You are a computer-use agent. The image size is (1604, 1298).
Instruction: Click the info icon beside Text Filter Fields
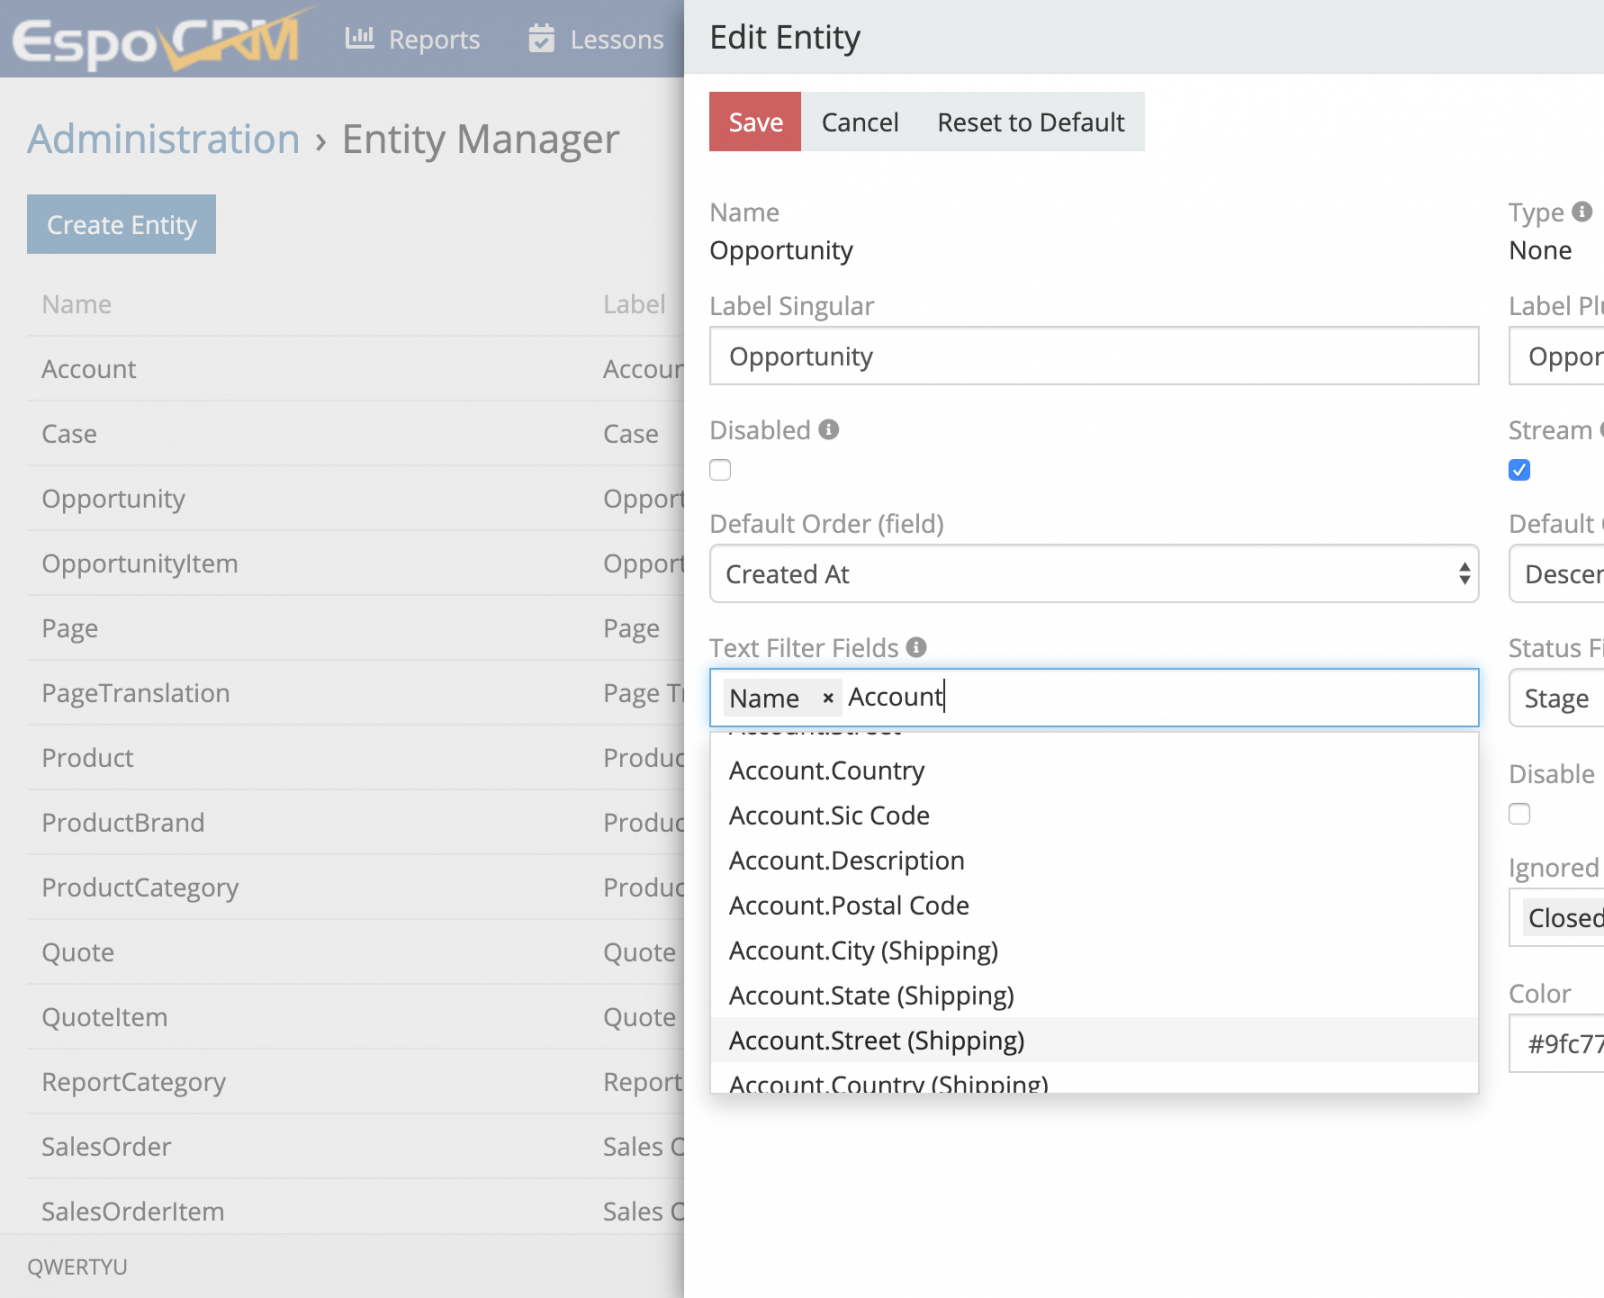(x=916, y=648)
